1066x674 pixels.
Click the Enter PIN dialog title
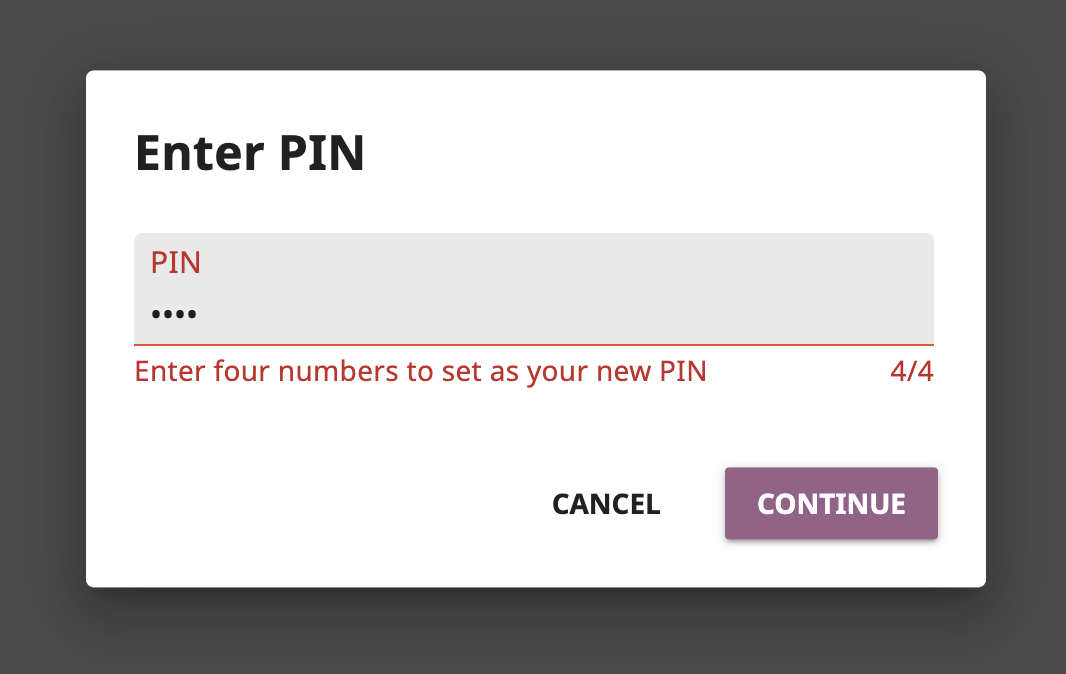(x=249, y=153)
